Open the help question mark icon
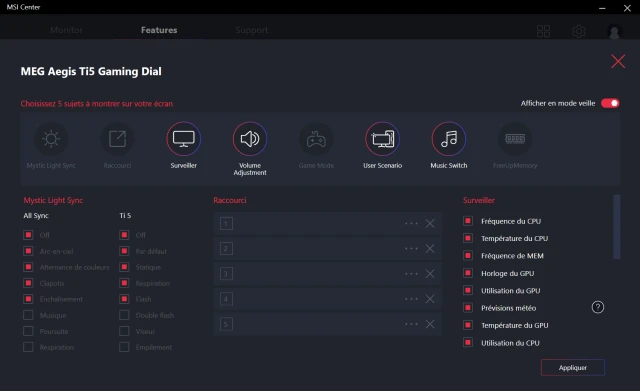Image resolution: width=640 pixels, height=391 pixels. [598, 307]
